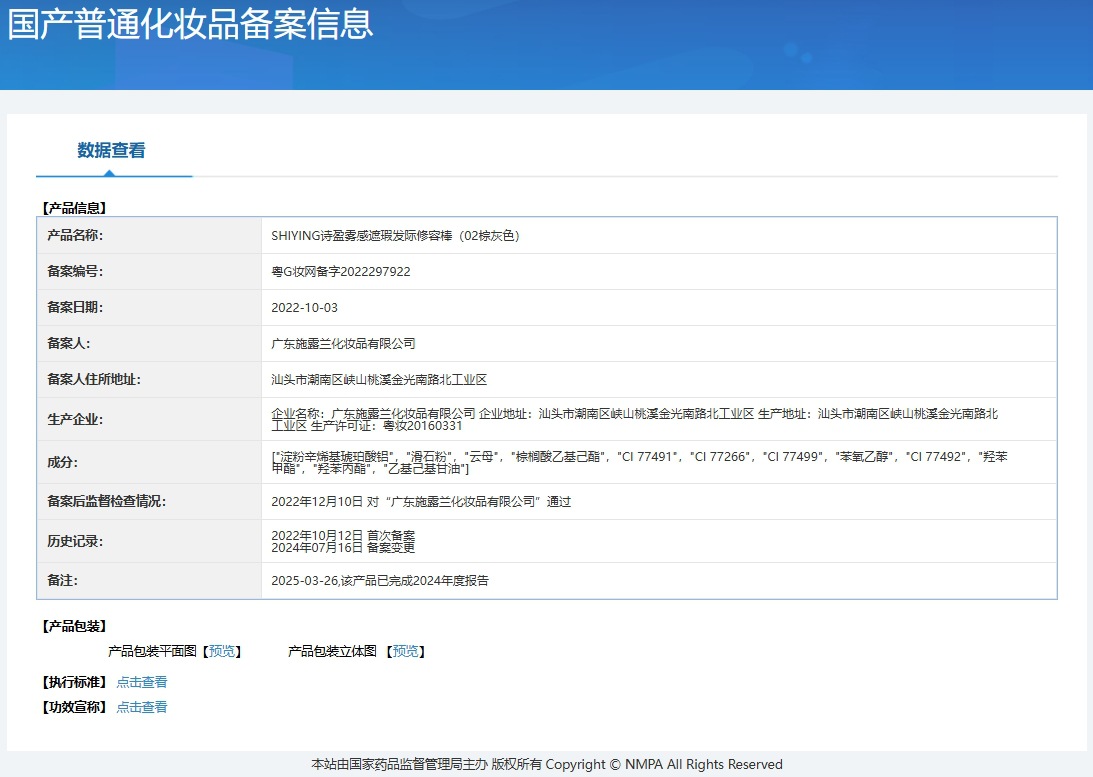
Task: Click the 【执行标准】 label
Action: click(x=74, y=682)
